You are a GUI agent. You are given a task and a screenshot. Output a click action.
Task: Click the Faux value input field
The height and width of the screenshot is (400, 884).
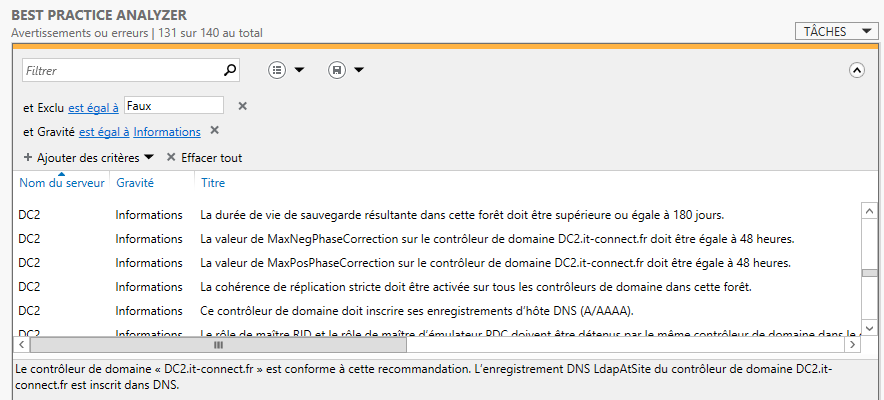pyautogui.click(x=174, y=105)
